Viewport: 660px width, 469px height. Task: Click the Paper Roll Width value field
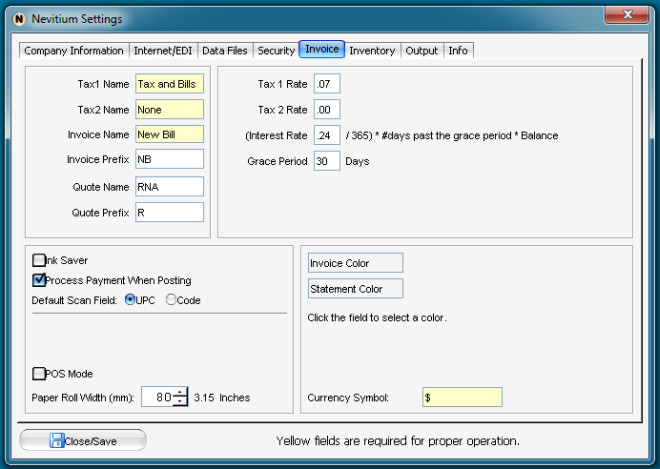(x=158, y=397)
